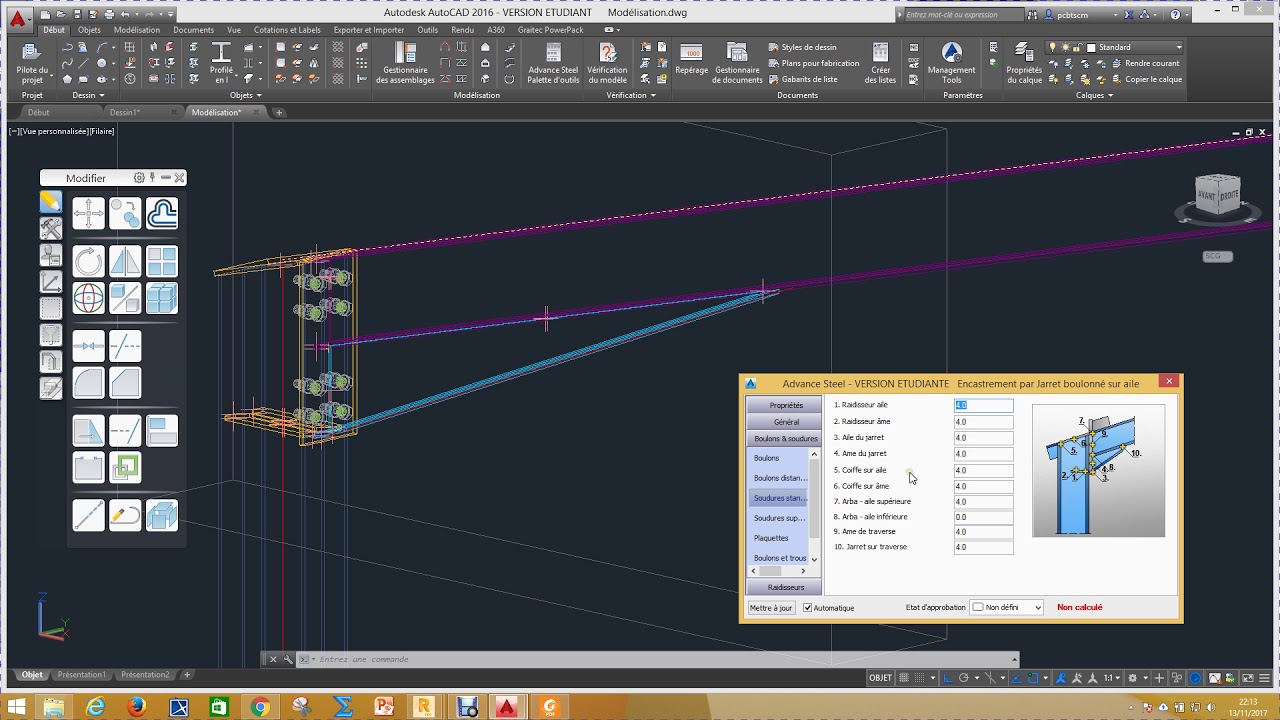The height and width of the screenshot is (720, 1280).
Task: Open PowerPoint from the taskbar
Action: (383, 707)
